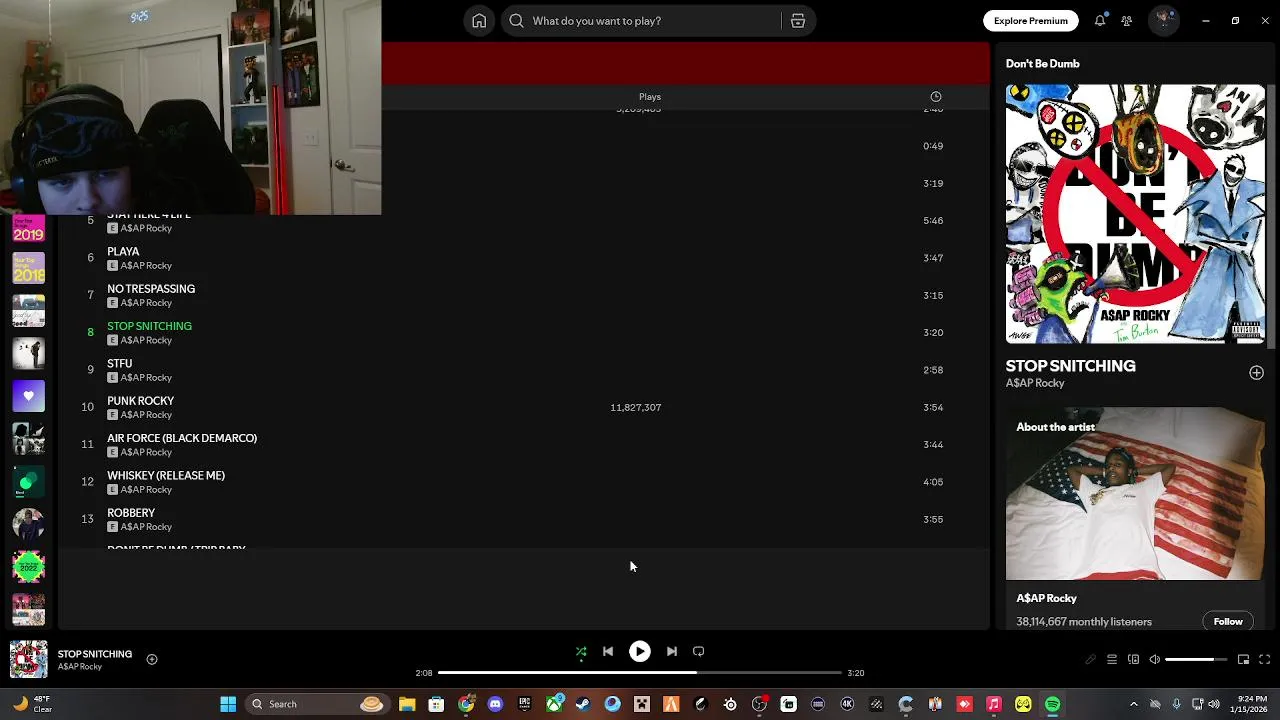The height and width of the screenshot is (720, 1280).
Task: Go to Spotify Home via house icon
Action: coord(479,21)
